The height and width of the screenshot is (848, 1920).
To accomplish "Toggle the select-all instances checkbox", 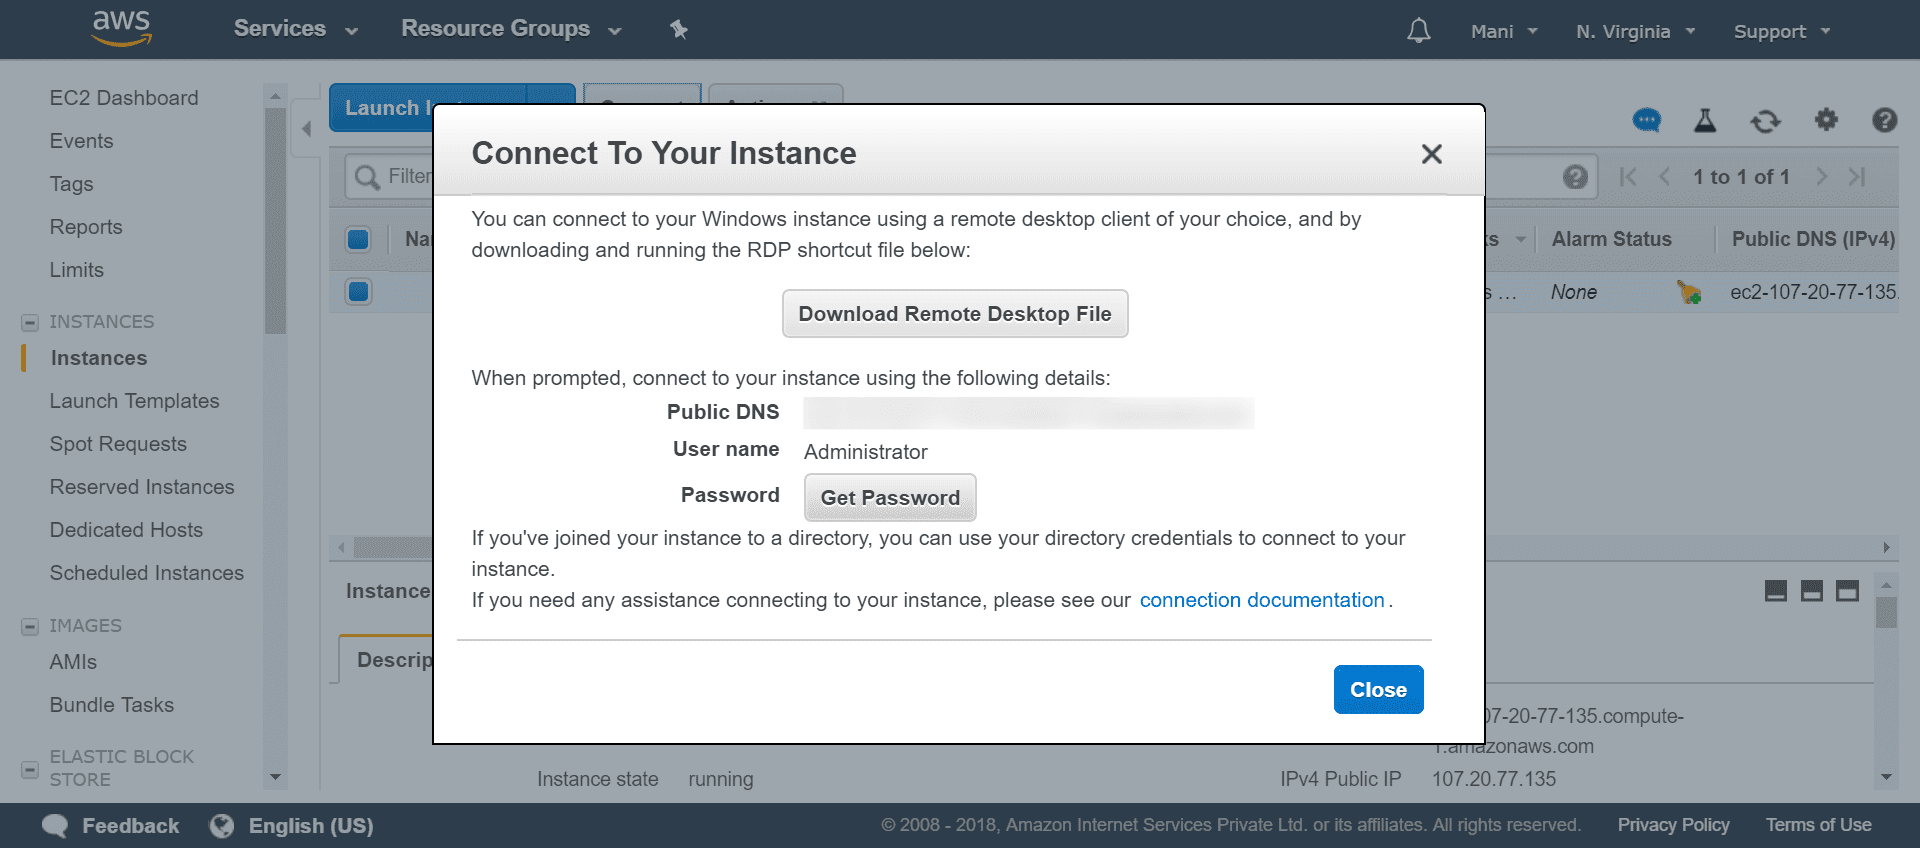I will click(x=358, y=239).
